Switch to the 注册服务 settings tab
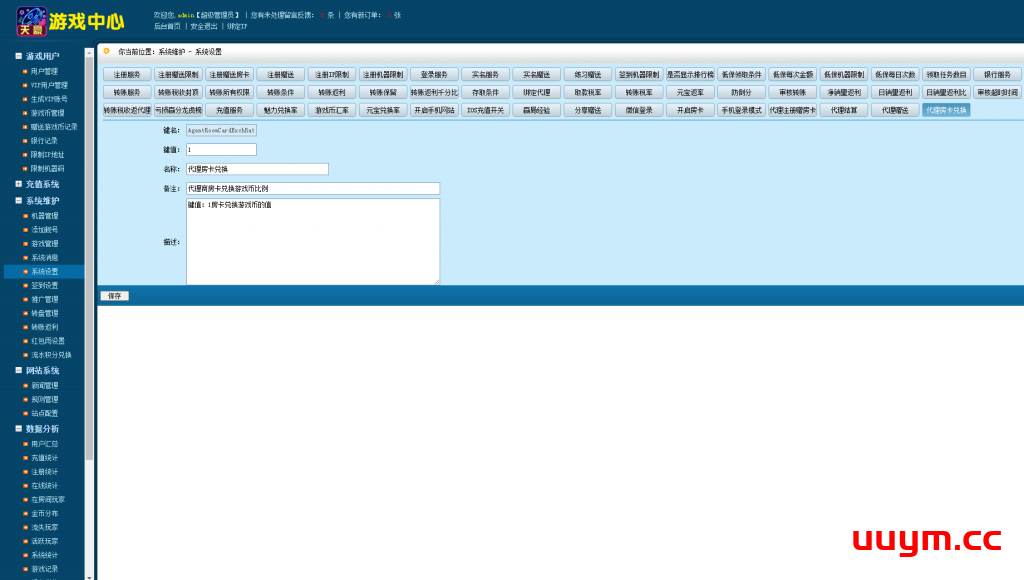Screen dimensions: 1024x580 tap(127, 75)
